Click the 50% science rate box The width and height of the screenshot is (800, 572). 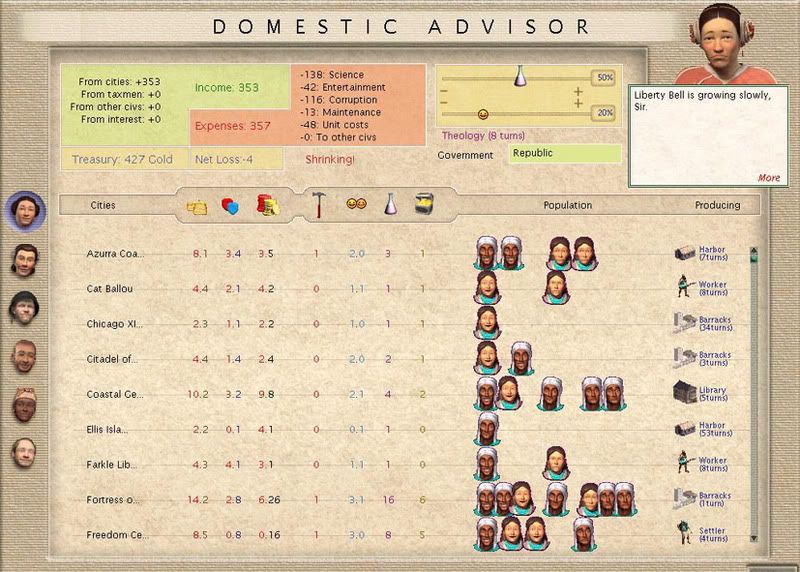[604, 78]
